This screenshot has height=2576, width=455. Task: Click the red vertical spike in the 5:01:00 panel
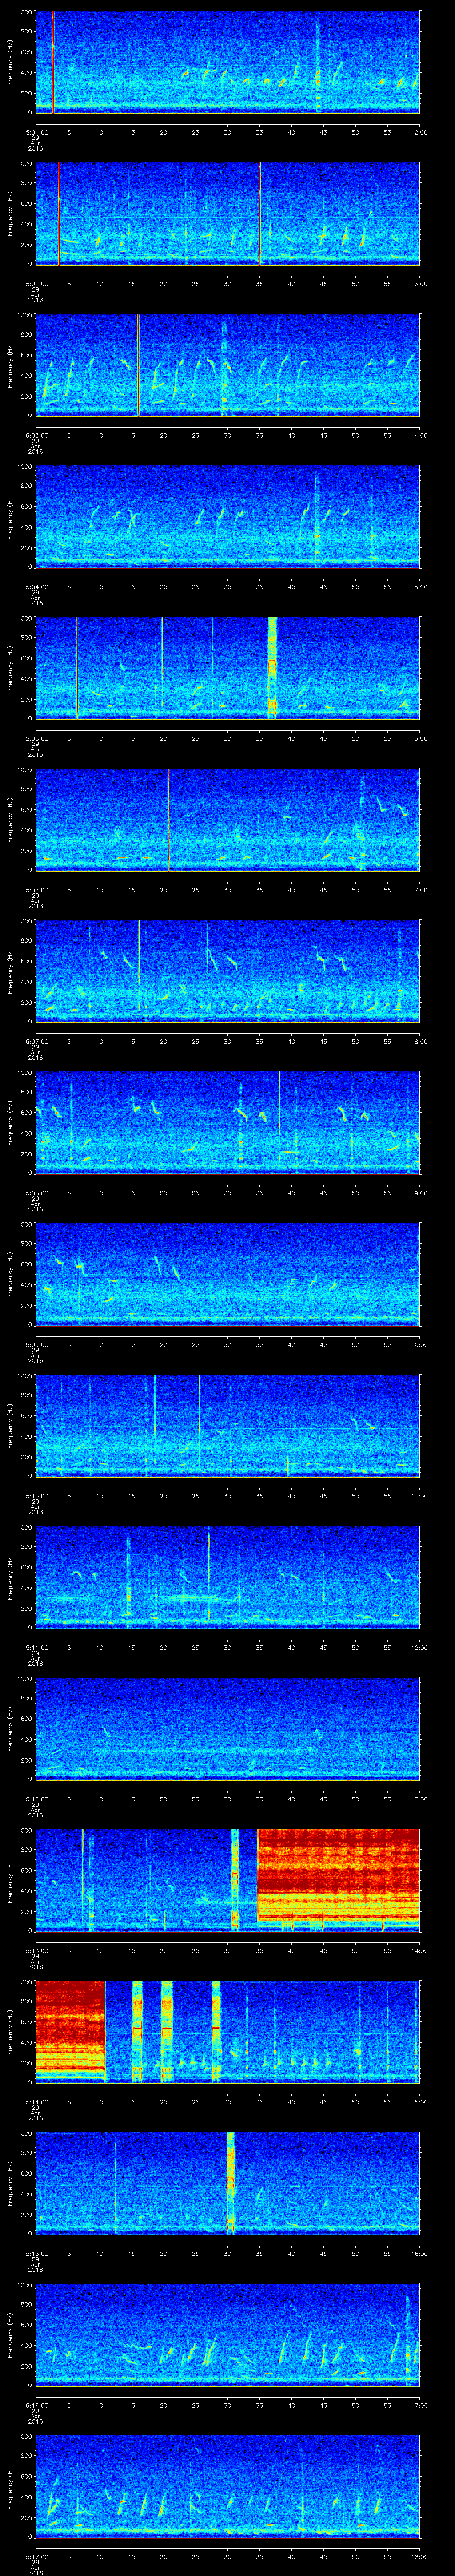pos(52,62)
